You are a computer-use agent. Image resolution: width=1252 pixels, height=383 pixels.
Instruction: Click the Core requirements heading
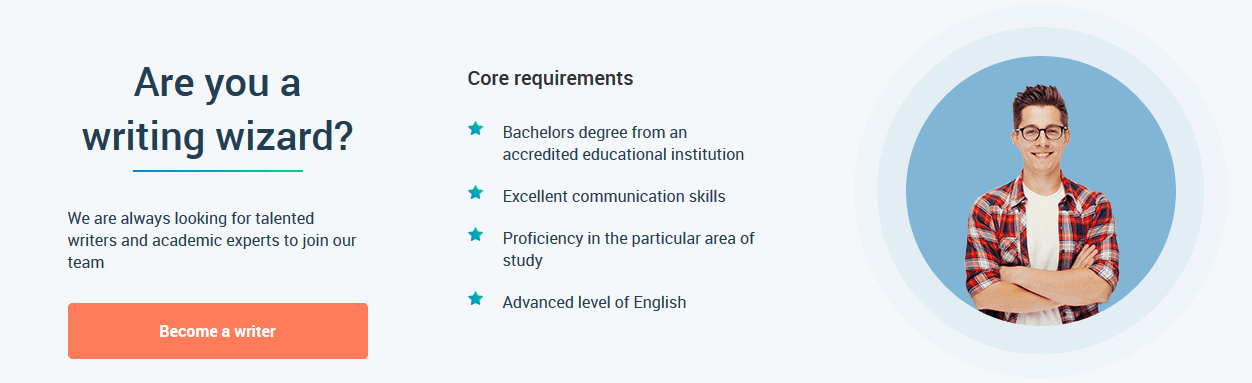(550, 78)
